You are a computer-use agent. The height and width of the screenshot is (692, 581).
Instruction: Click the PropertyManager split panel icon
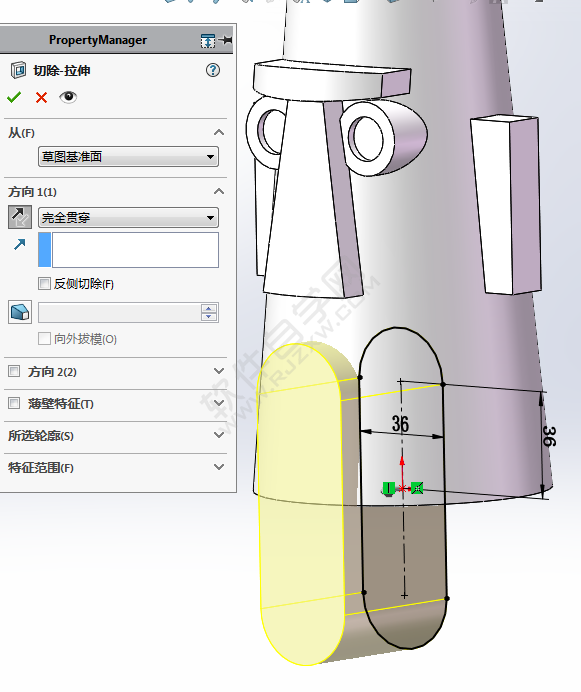pos(208,41)
